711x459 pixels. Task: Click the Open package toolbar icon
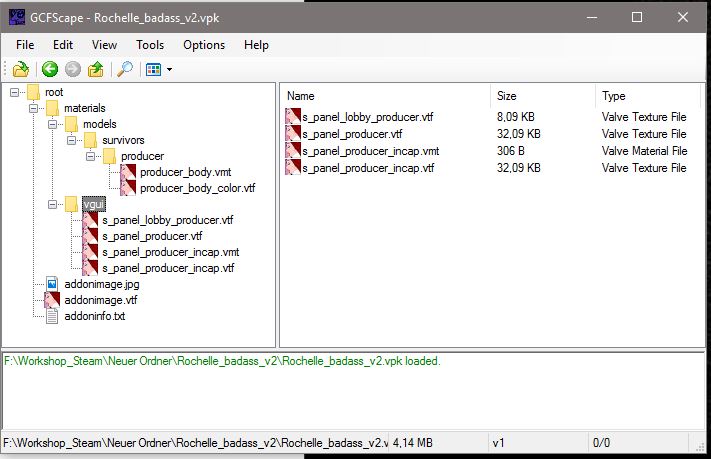point(20,69)
